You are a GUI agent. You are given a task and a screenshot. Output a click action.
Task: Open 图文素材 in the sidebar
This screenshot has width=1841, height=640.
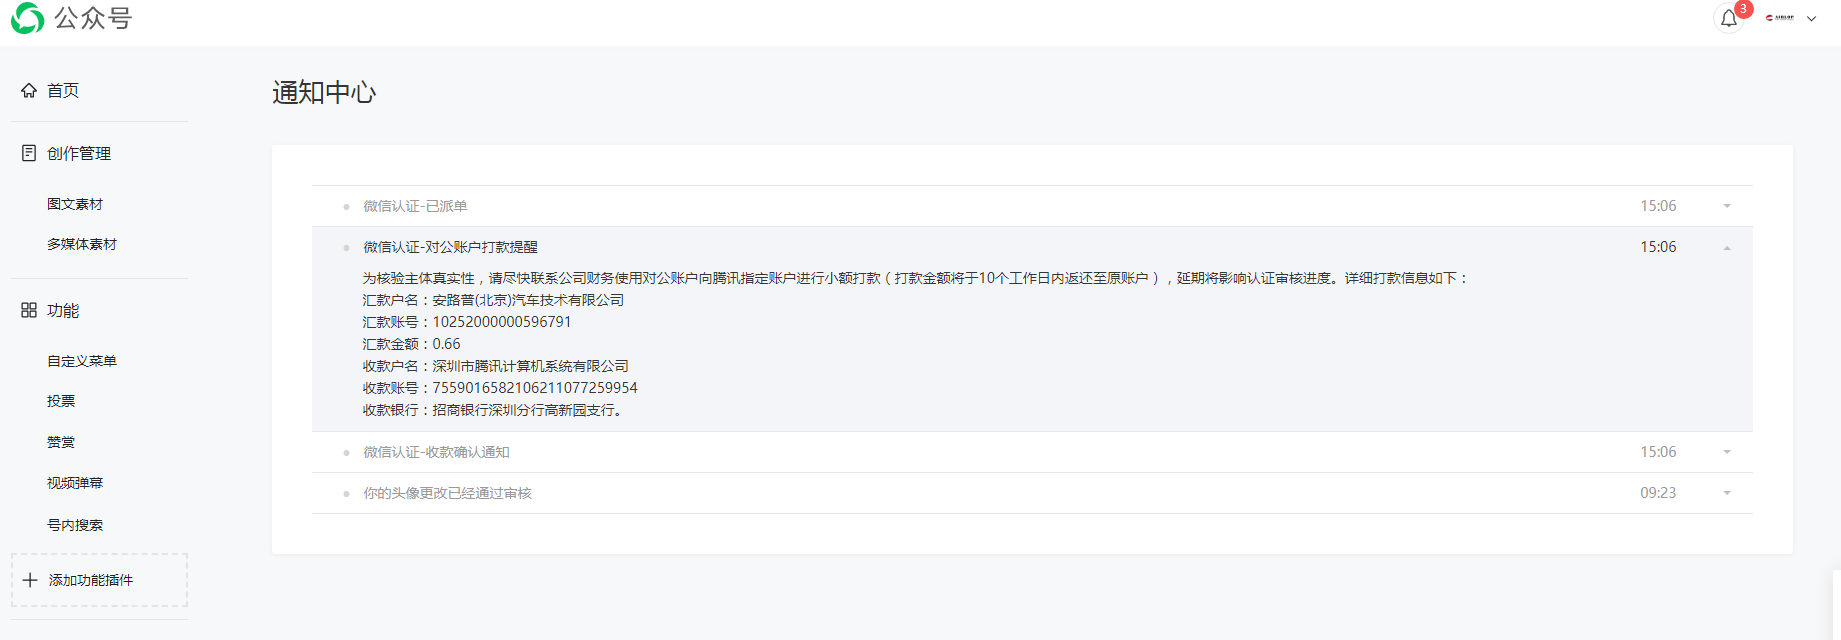pyautogui.click(x=75, y=204)
